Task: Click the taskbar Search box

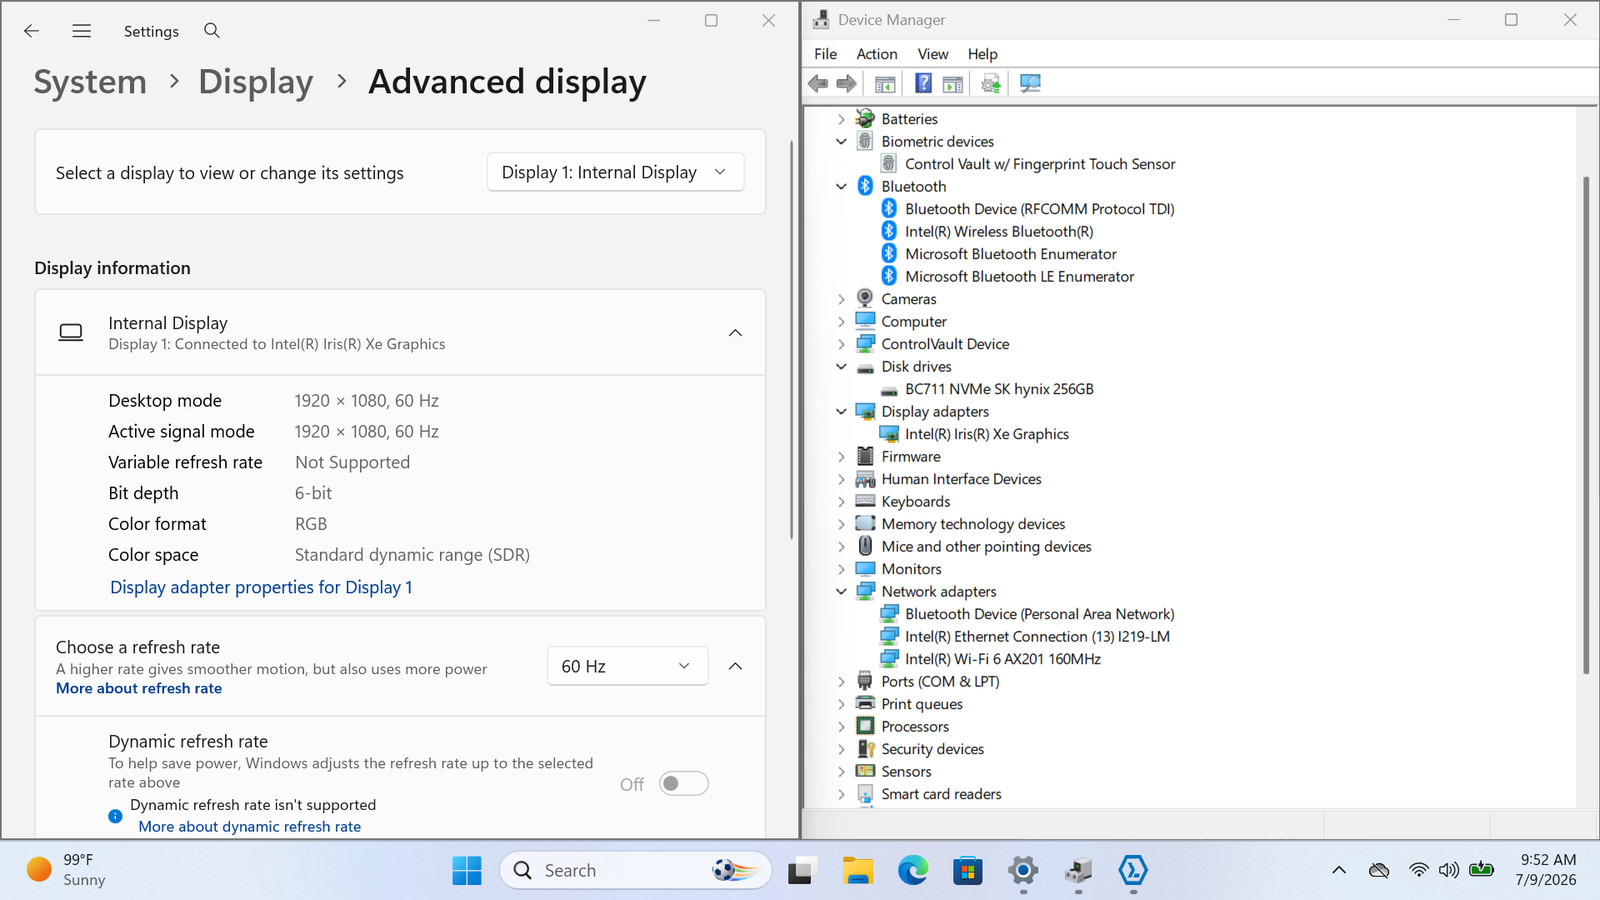Action: 636,871
